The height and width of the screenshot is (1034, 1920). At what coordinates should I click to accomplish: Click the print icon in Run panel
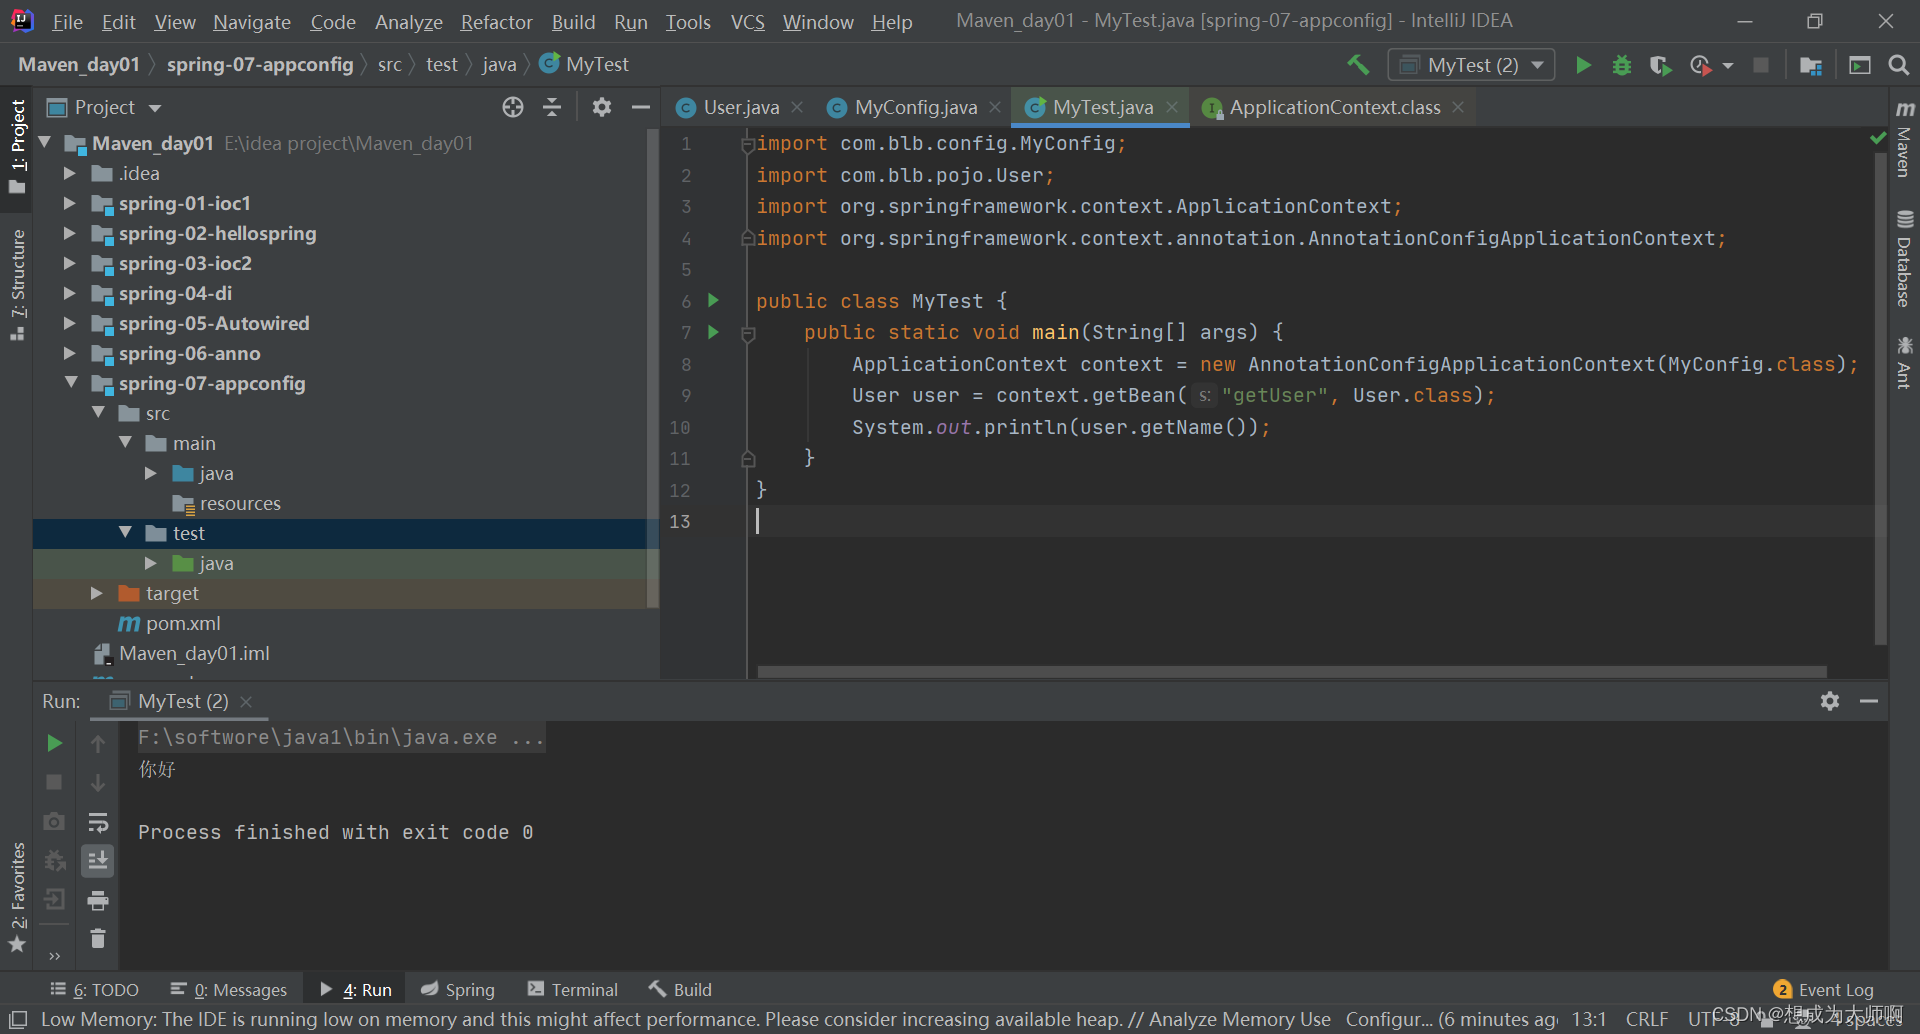tap(98, 901)
